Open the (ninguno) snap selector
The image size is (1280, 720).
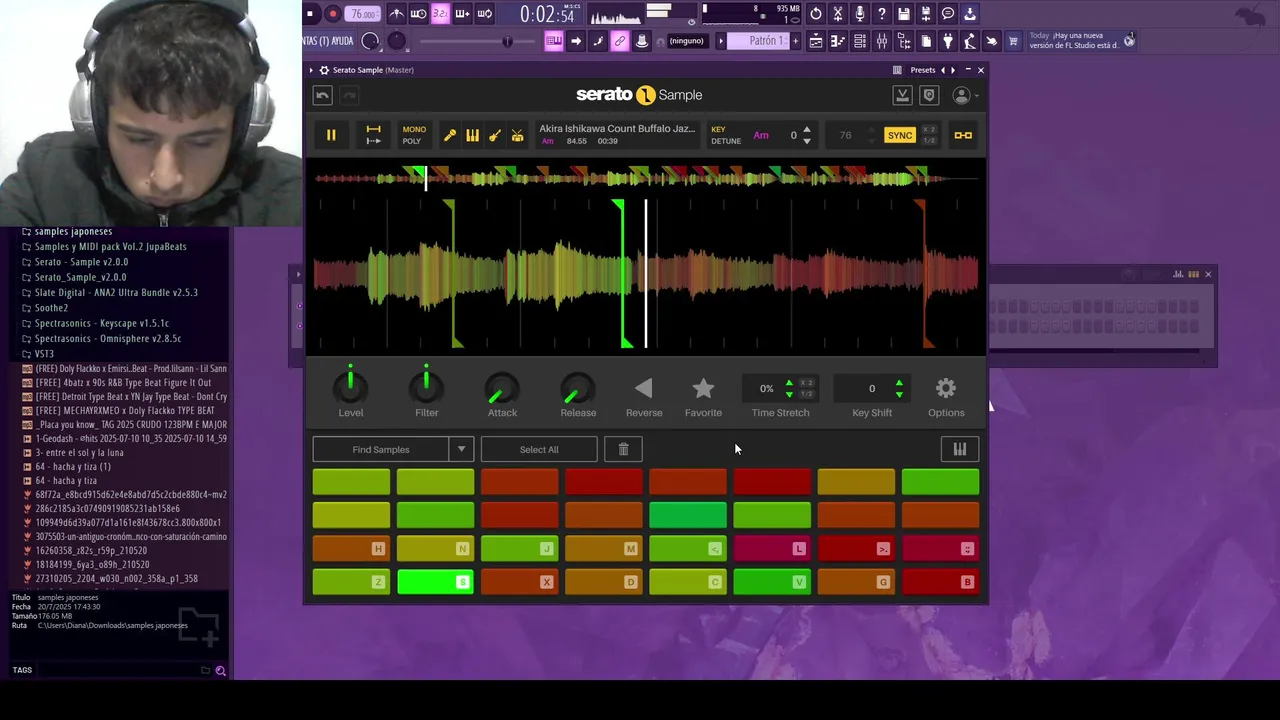686,41
